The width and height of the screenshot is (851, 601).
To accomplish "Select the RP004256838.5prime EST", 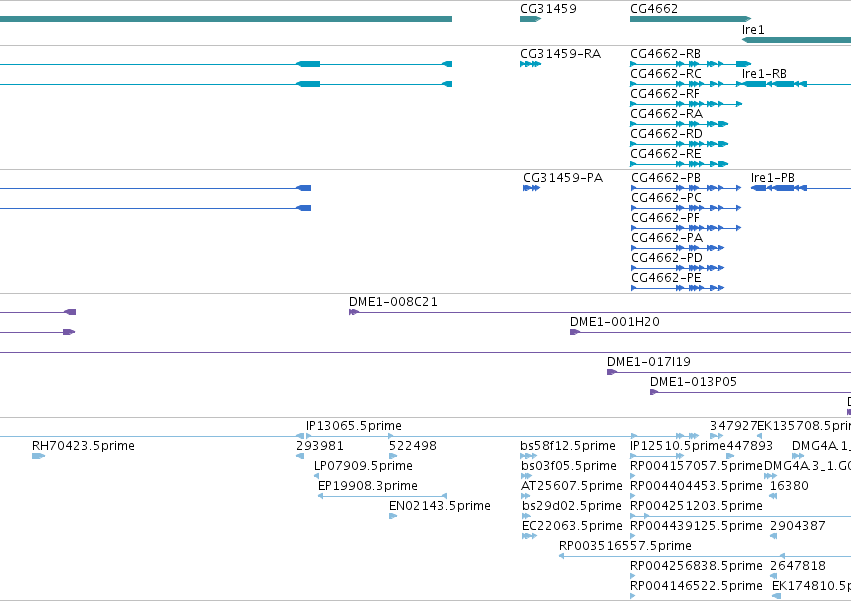I will [x=696, y=566].
